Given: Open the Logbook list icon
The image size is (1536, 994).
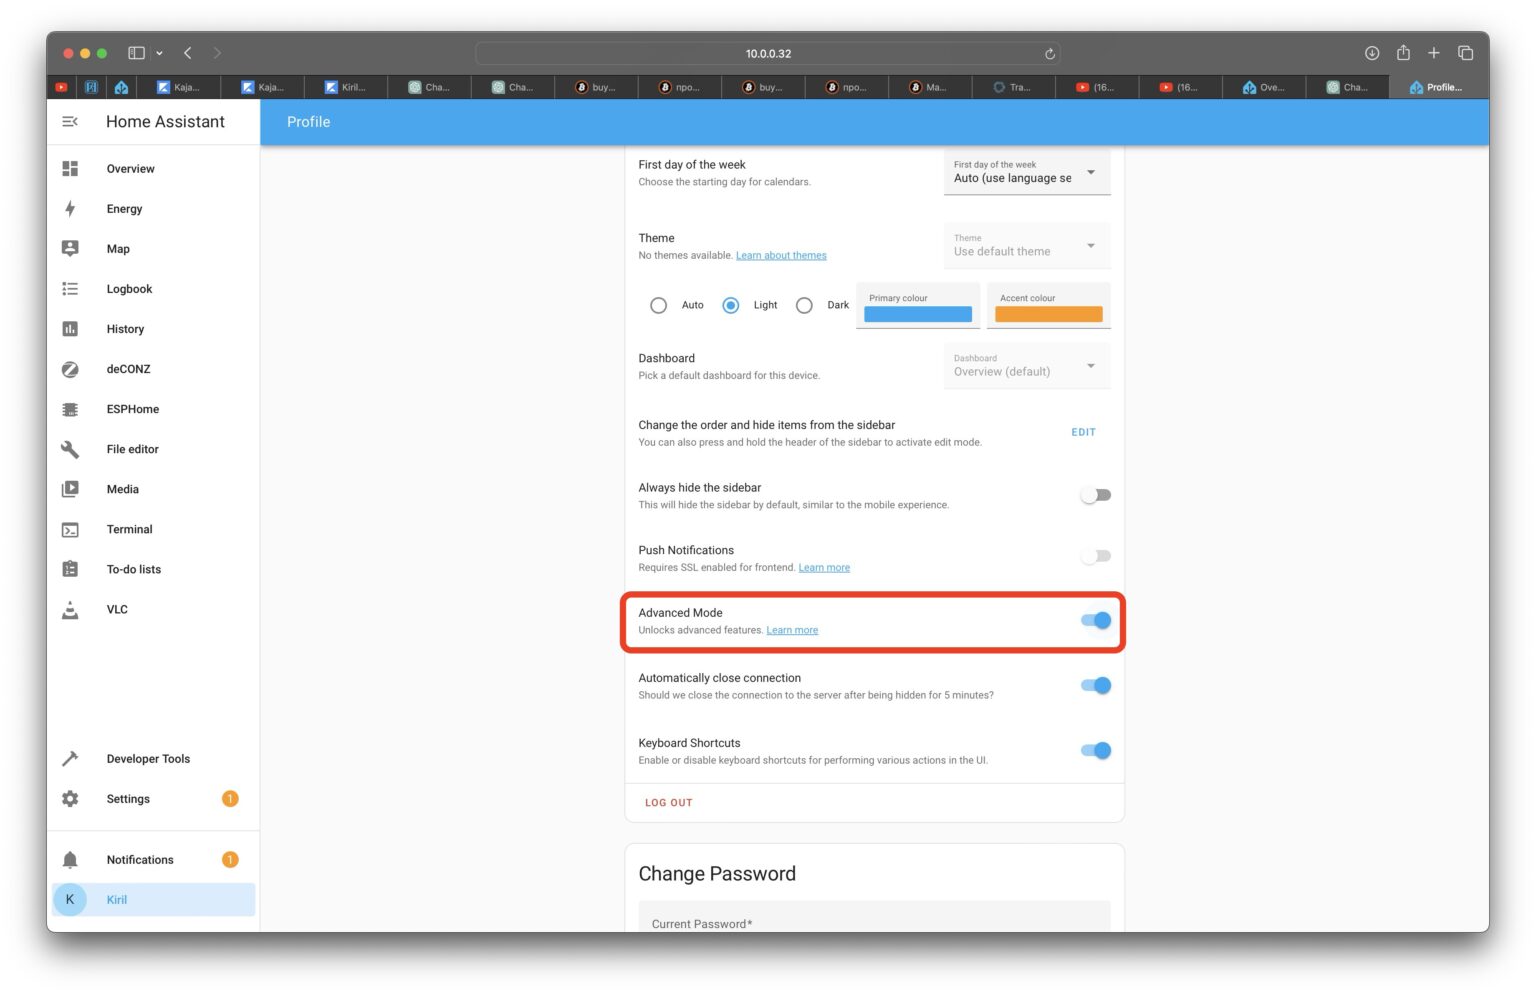Looking at the screenshot, I should point(70,289).
